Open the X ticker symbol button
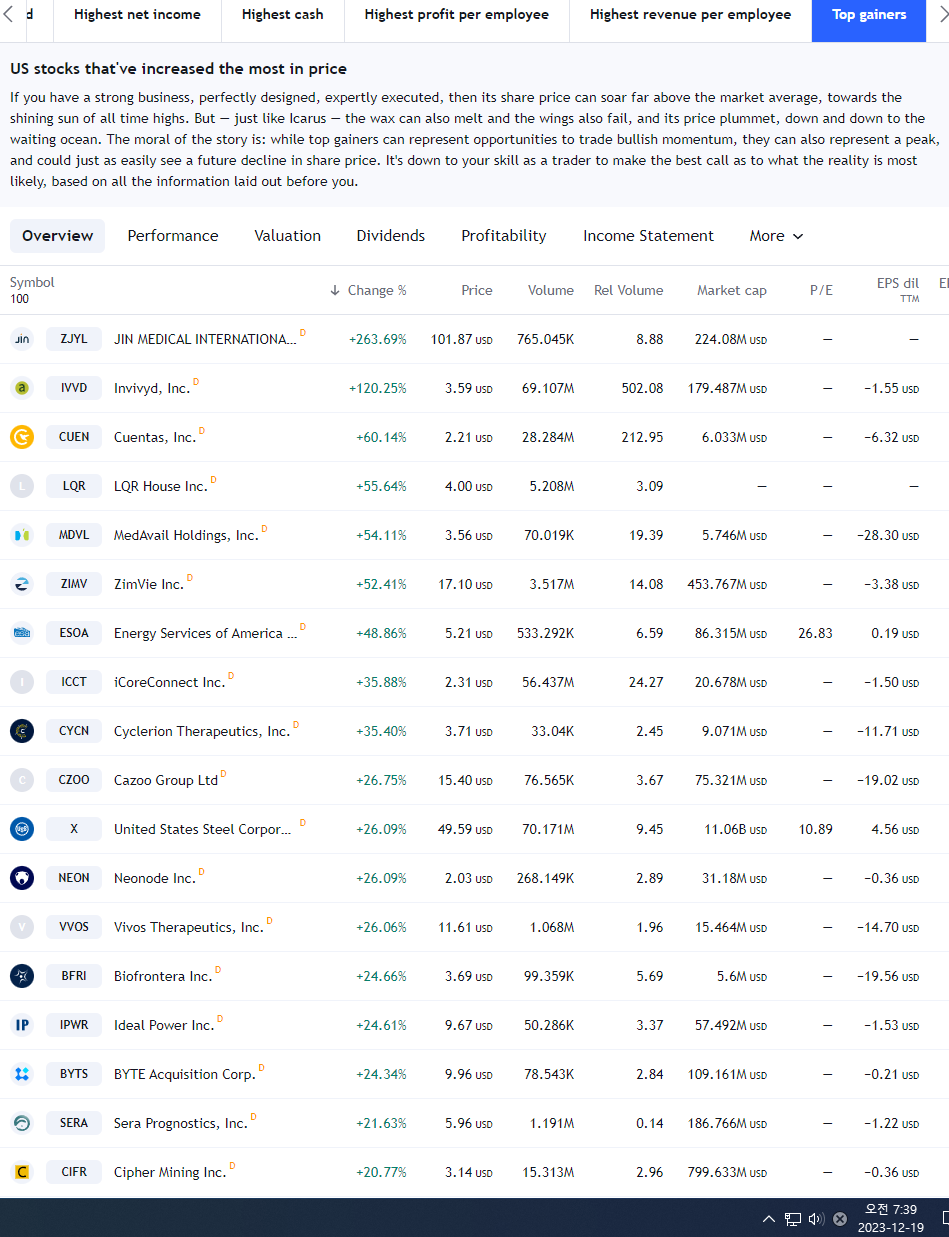This screenshot has height=1237, width=949. [x=74, y=829]
